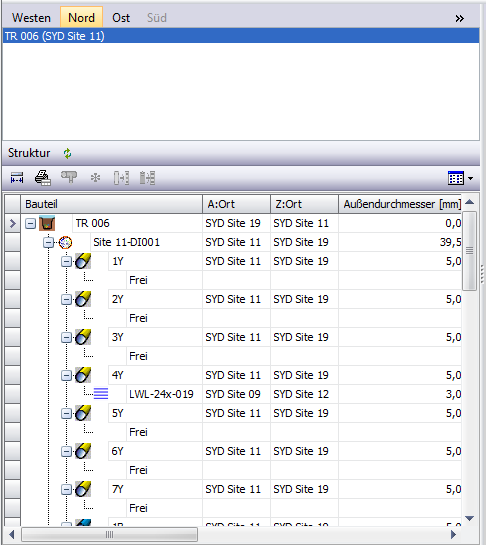This screenshot has height=545, width=486.
Task: Collapse the Site 11-DI001 node
Action: tap(48, 243)
